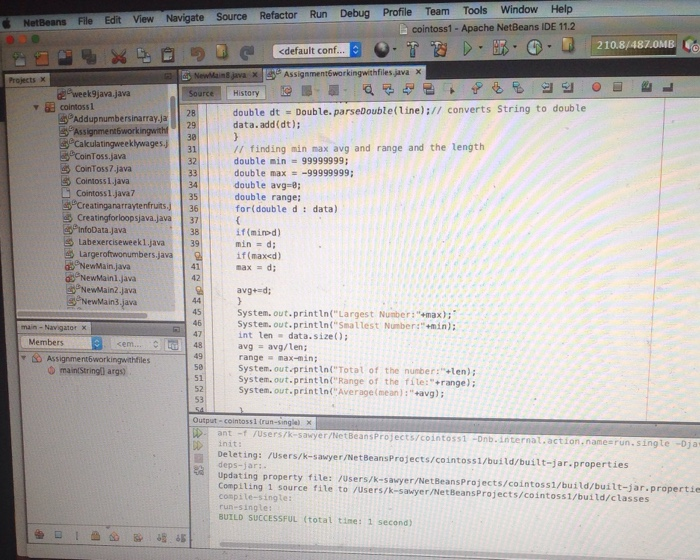
Task: Click the Redo arrow icon
Action: pyautogui.click(x=246, y=53)
